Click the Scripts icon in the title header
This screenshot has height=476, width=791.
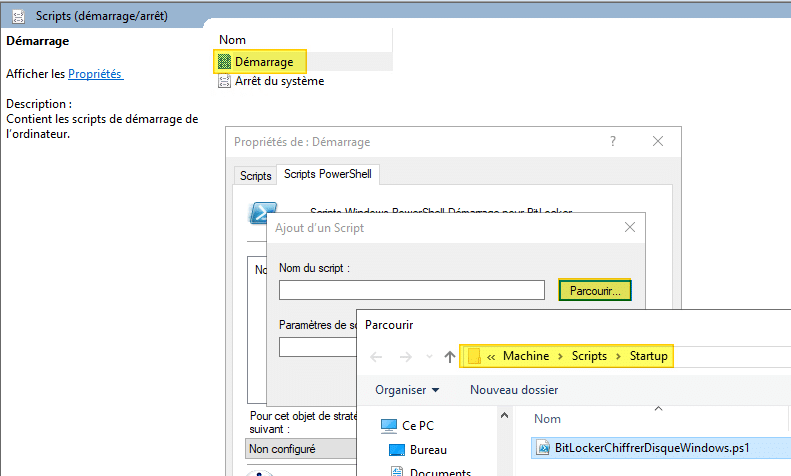pyautogui.click(x=19, y=16)
